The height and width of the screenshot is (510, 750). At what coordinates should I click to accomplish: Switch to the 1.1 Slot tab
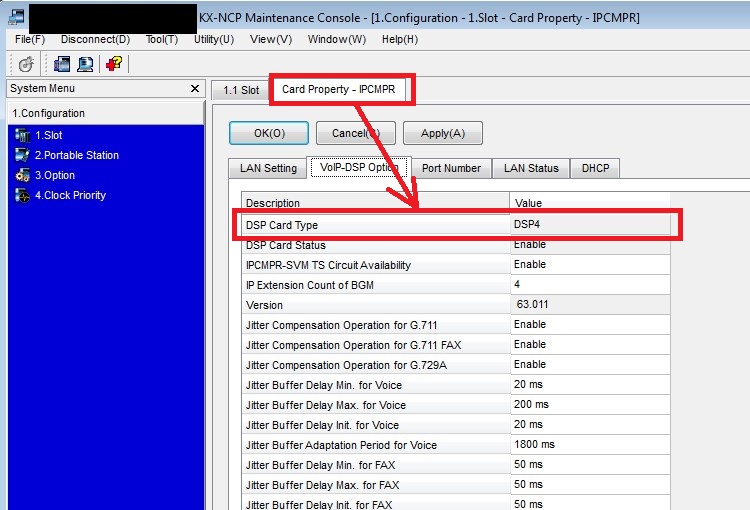coord(241,90)
